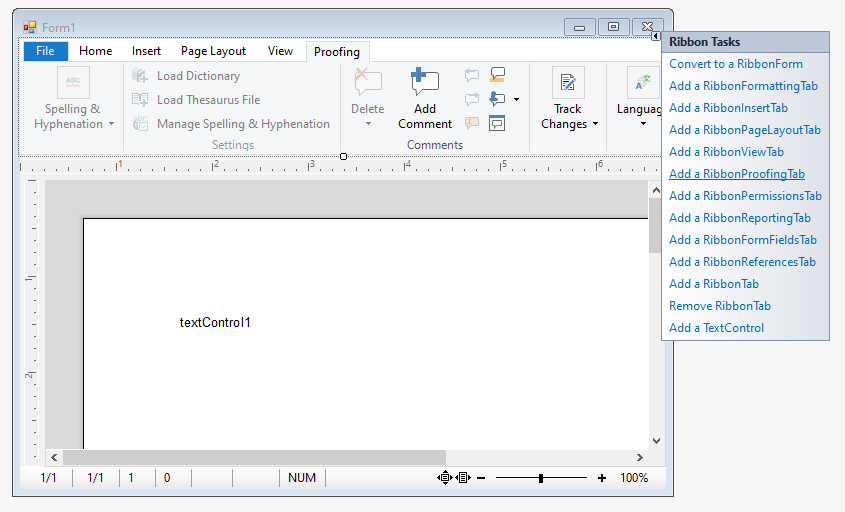
Task: Click the zoom slider thumb
Action: [x=541, y=478]
